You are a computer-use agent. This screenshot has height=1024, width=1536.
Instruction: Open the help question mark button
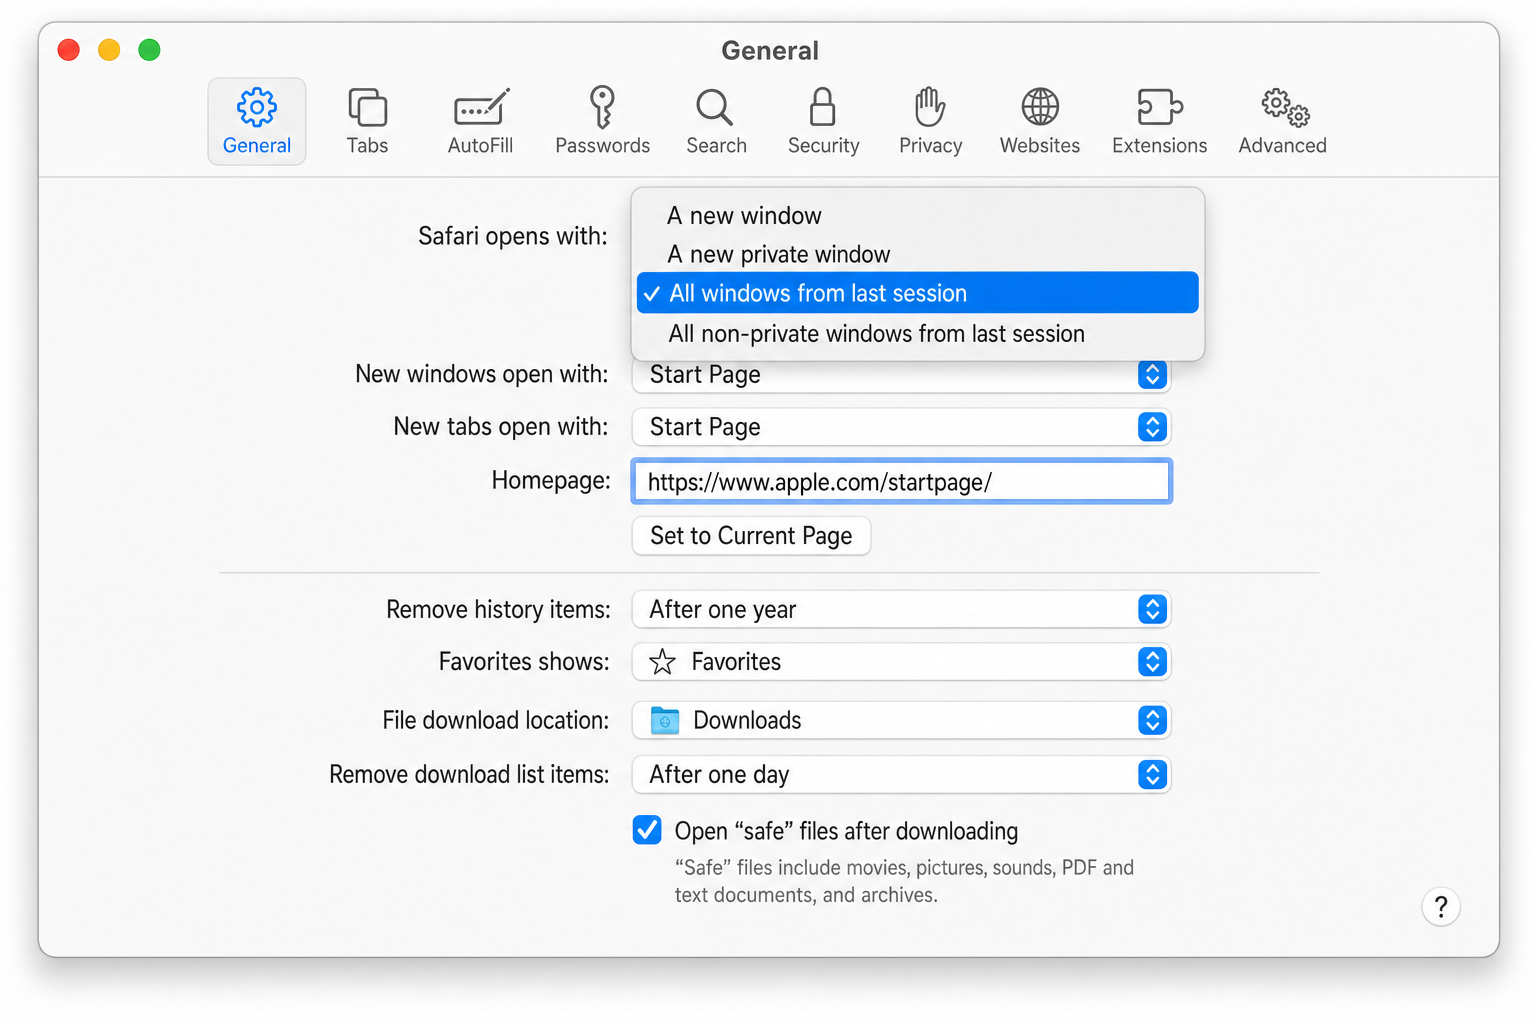[x=1441, y=907]
